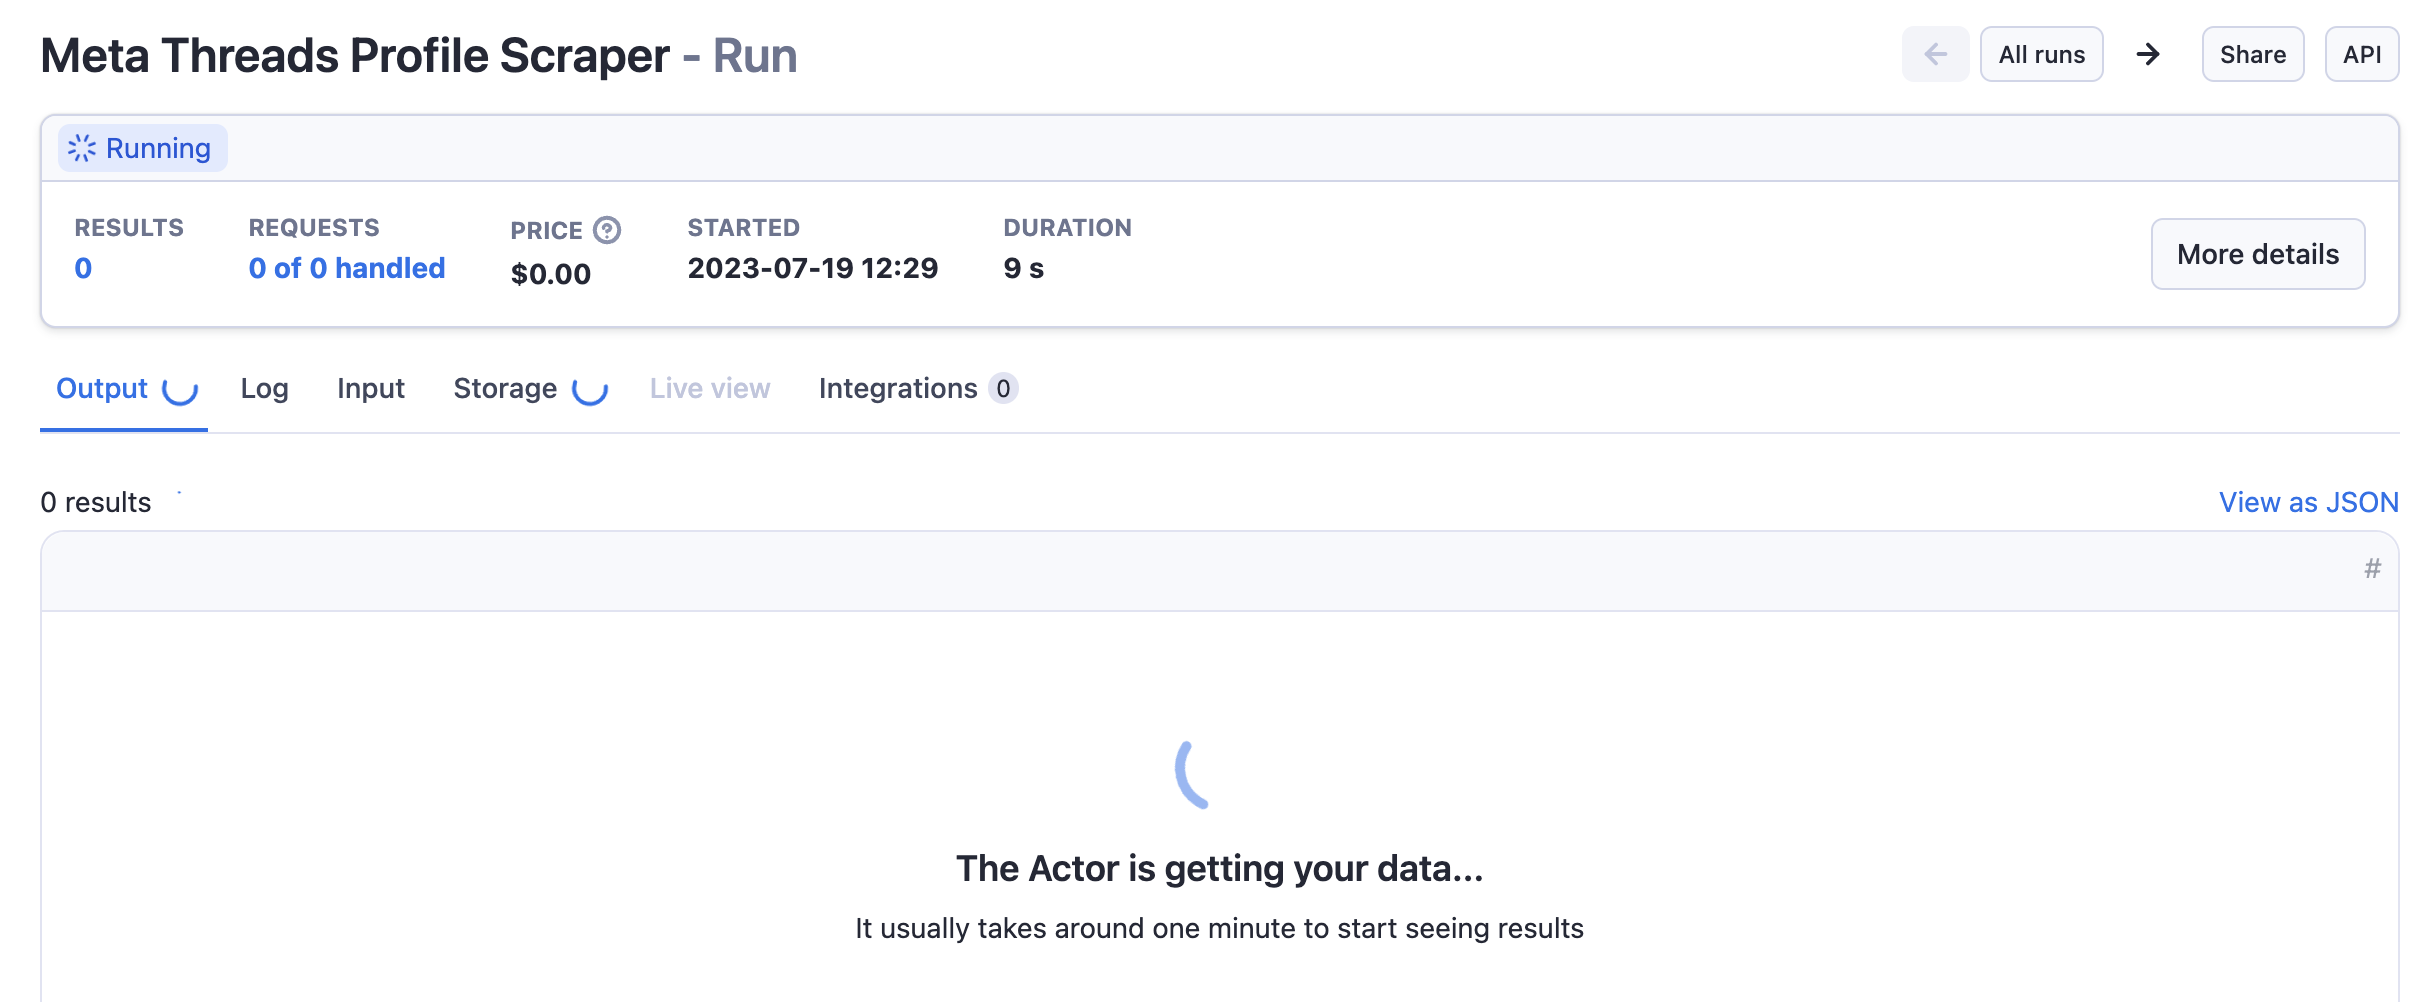Screen dimensions: 2436x1002
Task: Click the price help question mark icon
Action: click(x=607, y=230)
